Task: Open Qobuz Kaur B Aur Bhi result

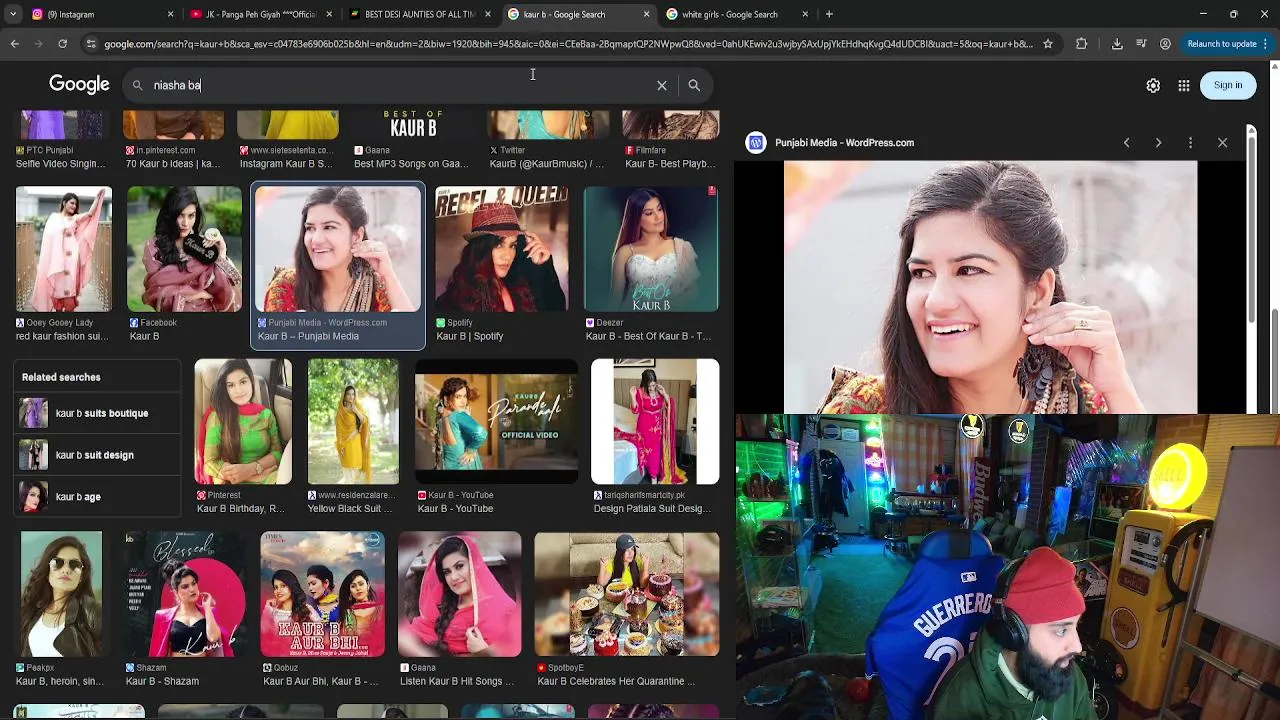Action: coord(322,594)
